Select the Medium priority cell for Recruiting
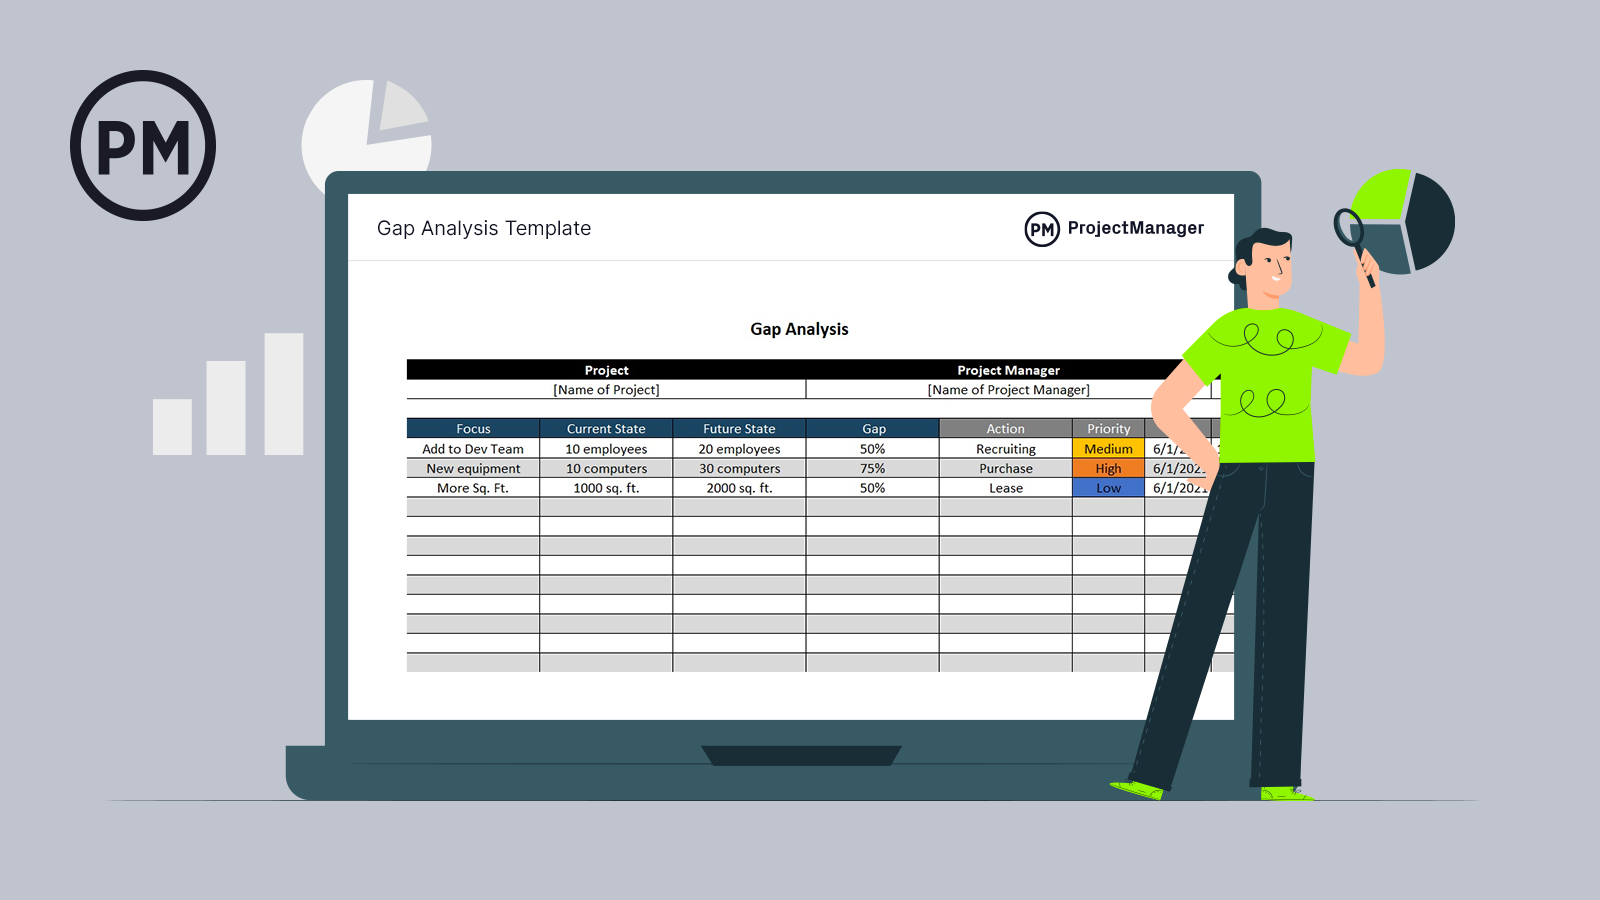 [x=1108, y=448]
